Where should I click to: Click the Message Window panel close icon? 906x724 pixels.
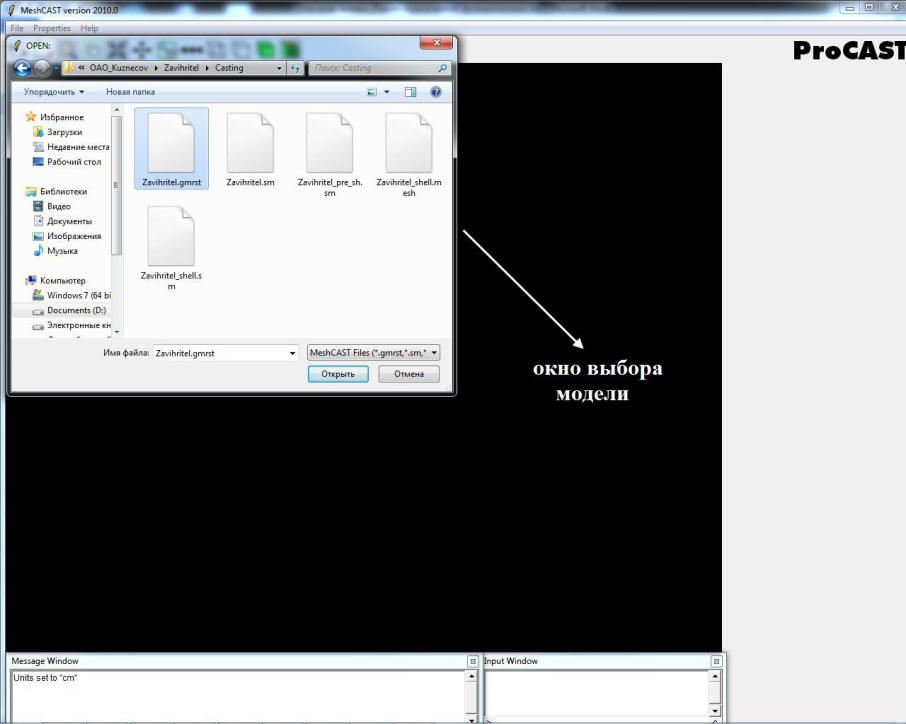[x=473, y=661]
